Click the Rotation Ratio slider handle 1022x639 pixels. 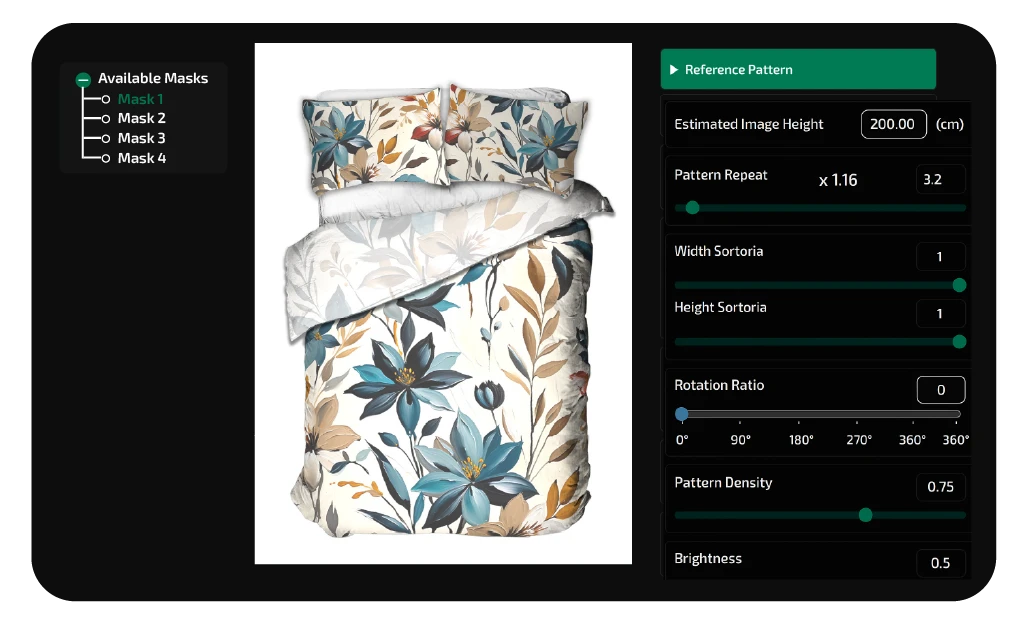point(682,413)
